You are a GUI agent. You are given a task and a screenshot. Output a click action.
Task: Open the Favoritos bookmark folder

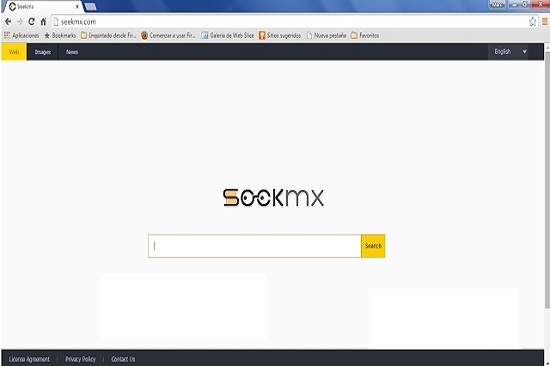click(x=365, y=35)
